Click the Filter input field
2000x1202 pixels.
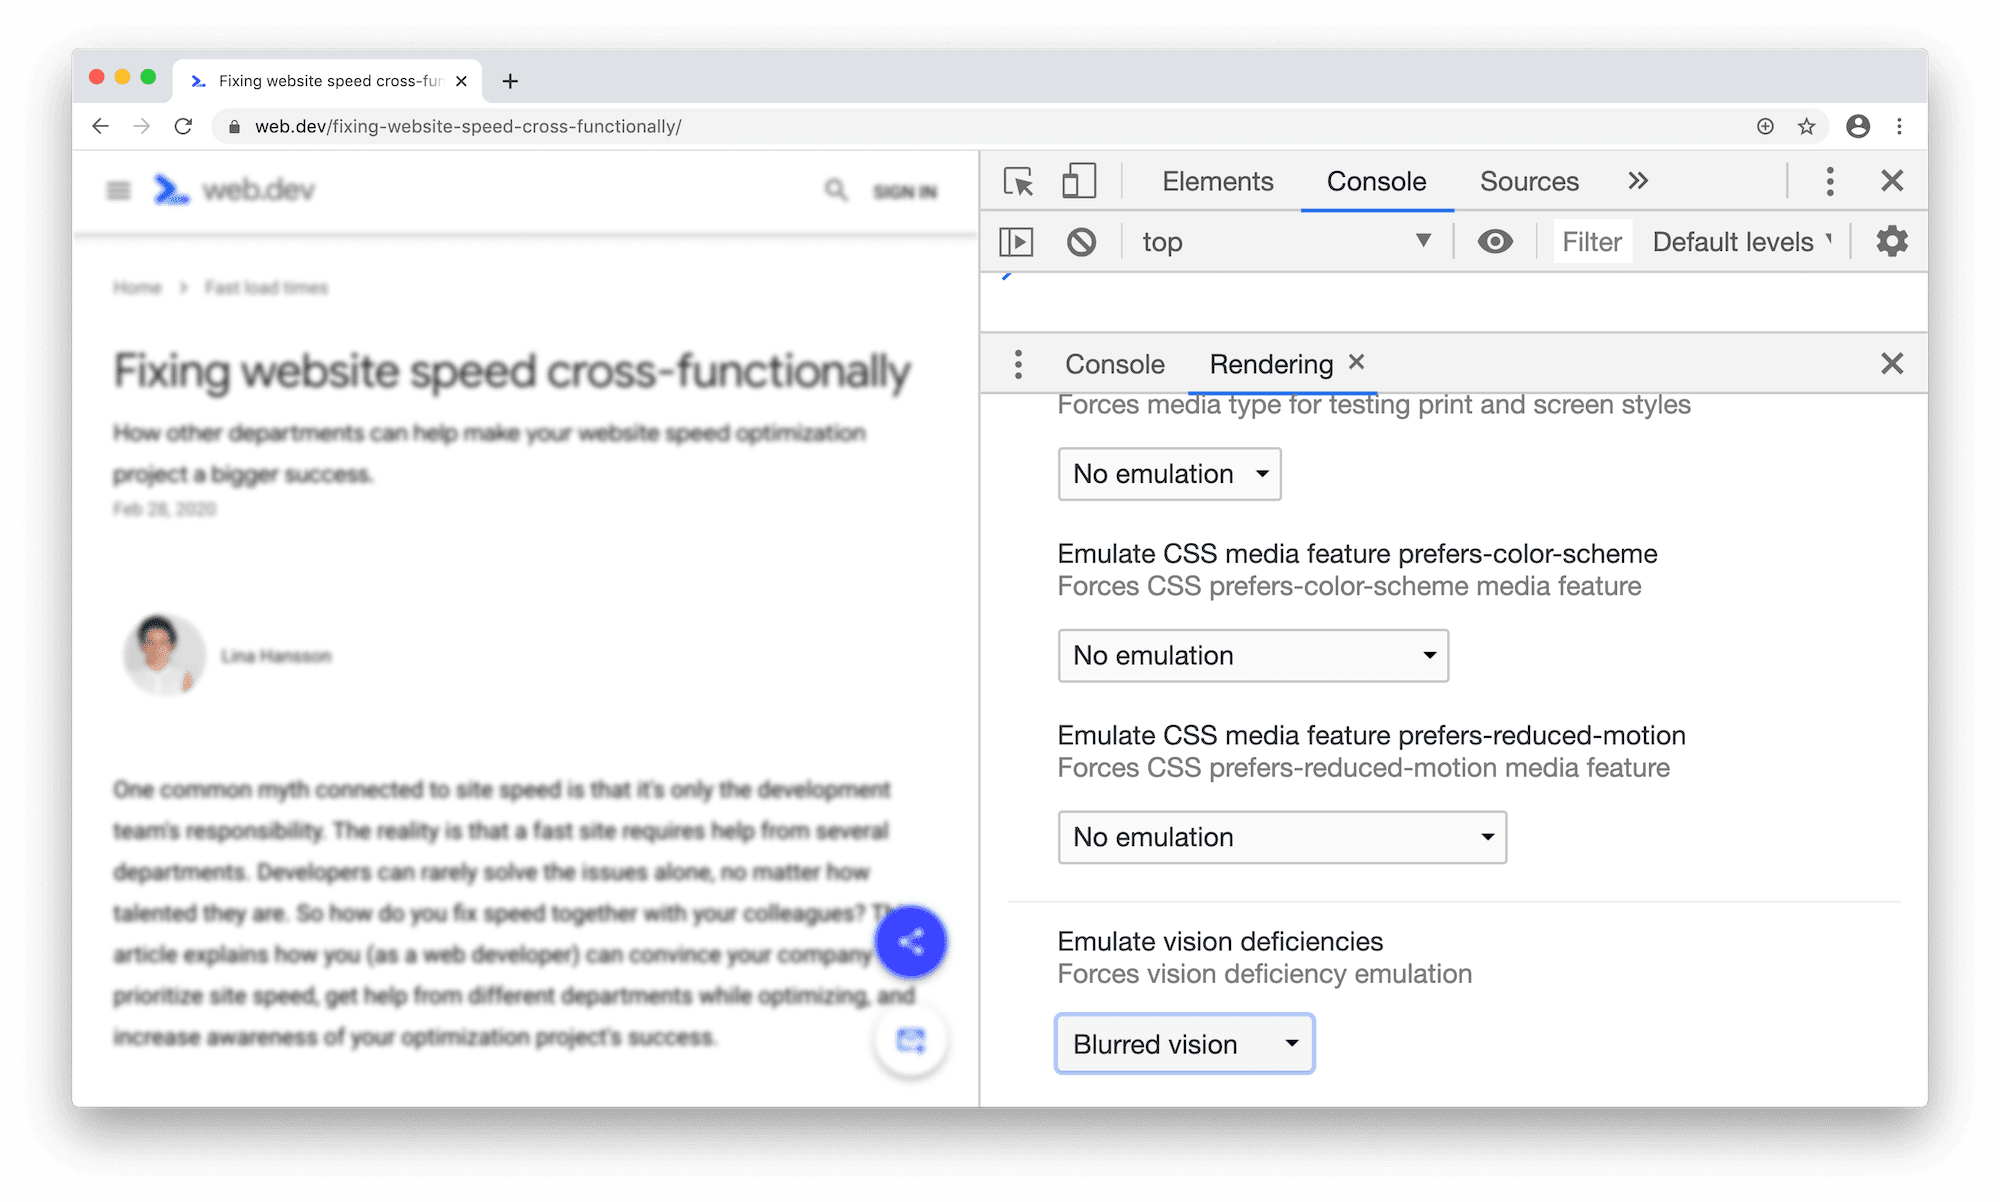point(1590,240)
